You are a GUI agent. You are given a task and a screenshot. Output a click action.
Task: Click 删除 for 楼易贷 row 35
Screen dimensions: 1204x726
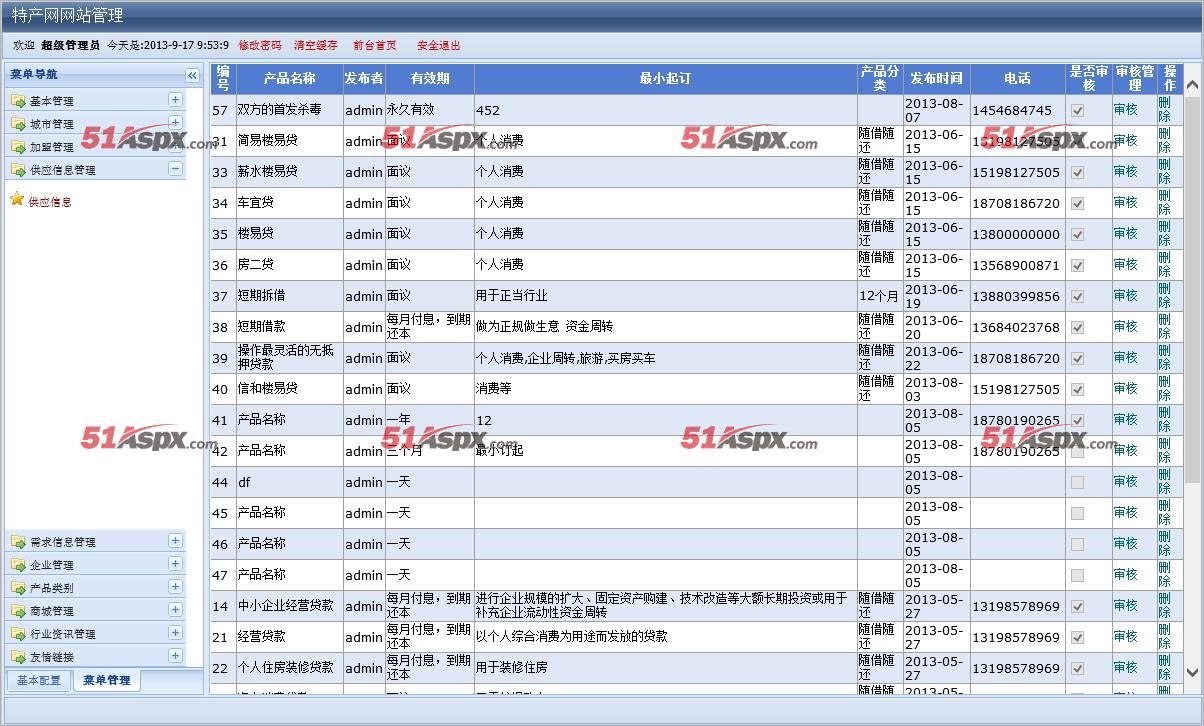click(1164, 234)
